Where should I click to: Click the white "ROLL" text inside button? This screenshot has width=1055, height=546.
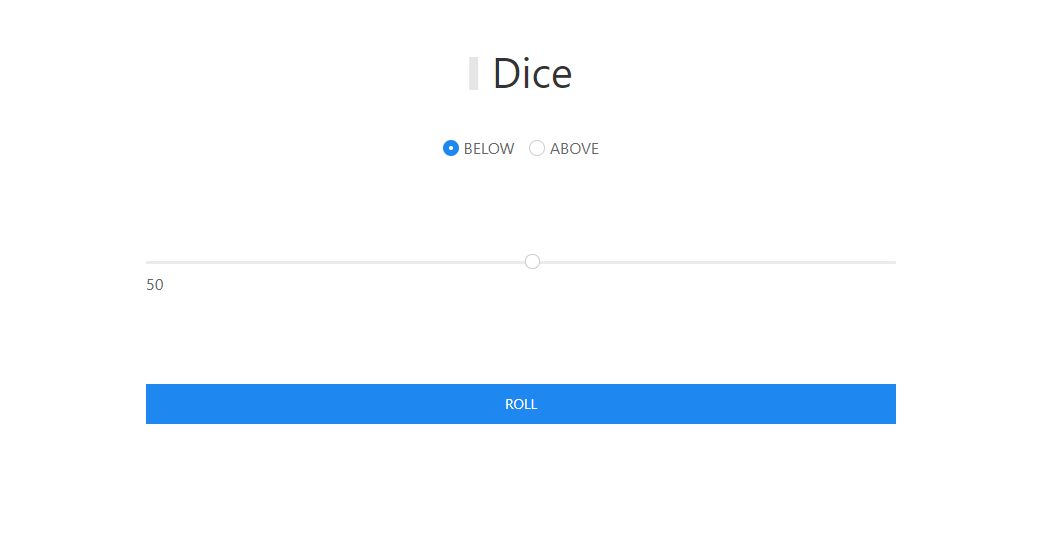pyautogui.click(x=521, y=404)
